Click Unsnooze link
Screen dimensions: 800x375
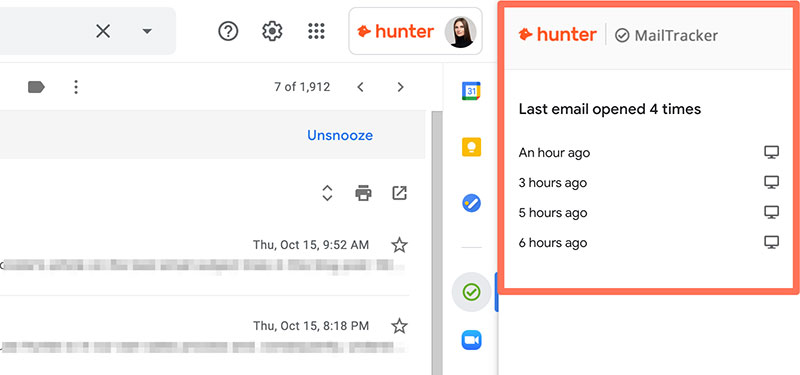(x=340, y=135)
